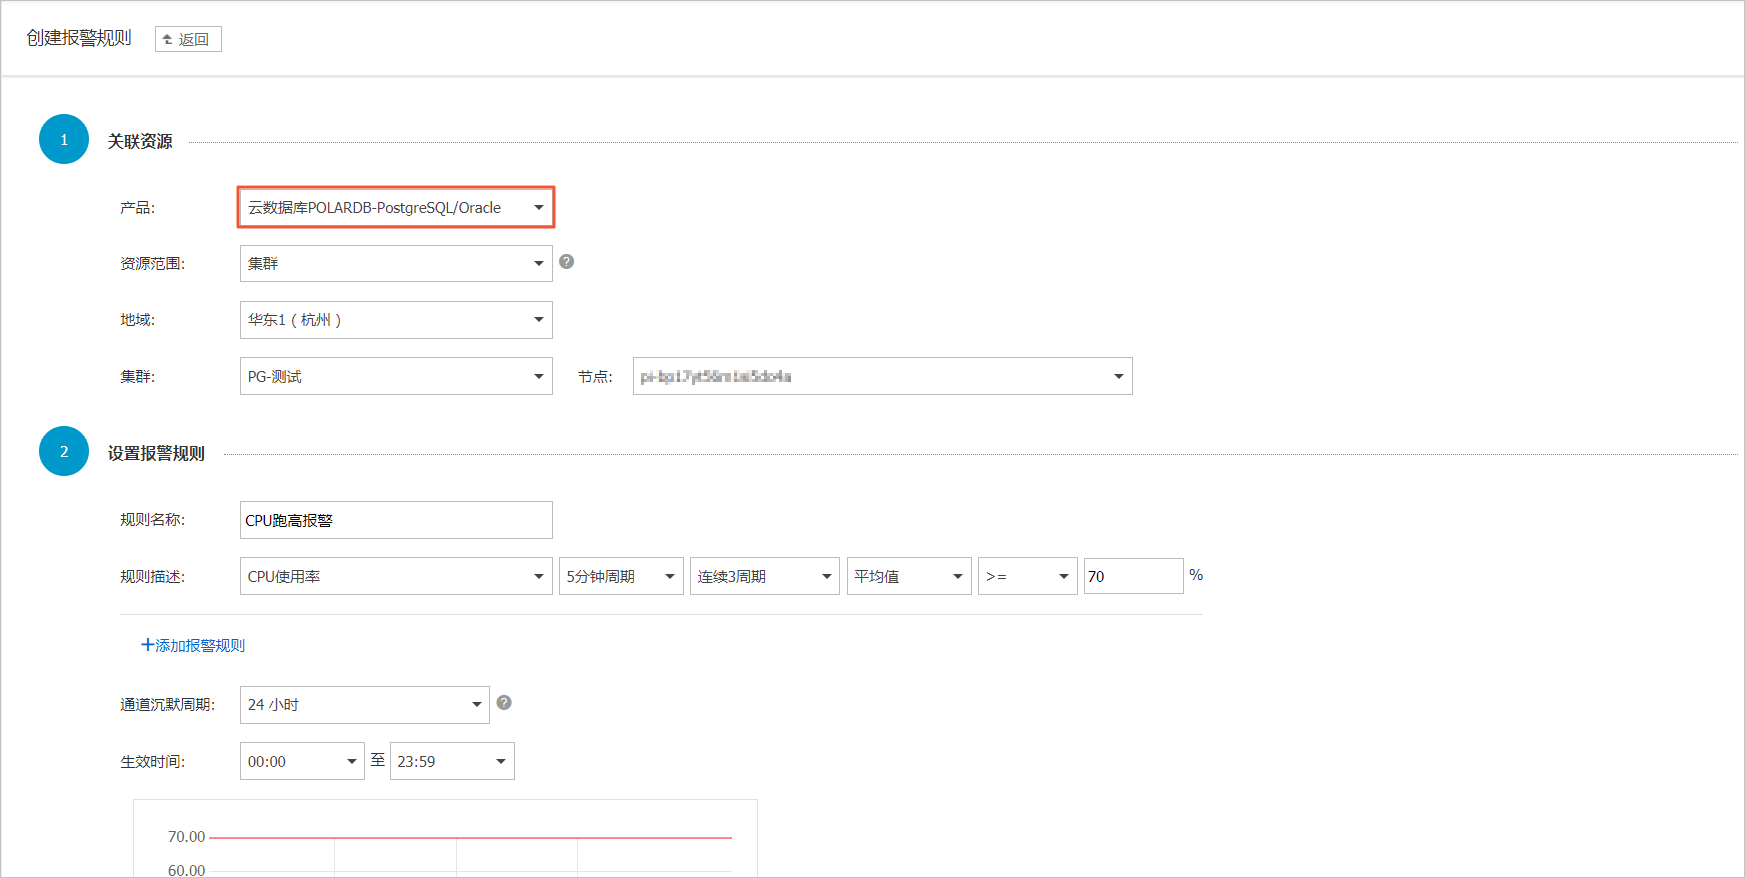Open the 通道沉默周期 dropdown 24 小时
The width and height of the screenshot is (1745, 878).
pyautogui.click(x=365, y=705)
